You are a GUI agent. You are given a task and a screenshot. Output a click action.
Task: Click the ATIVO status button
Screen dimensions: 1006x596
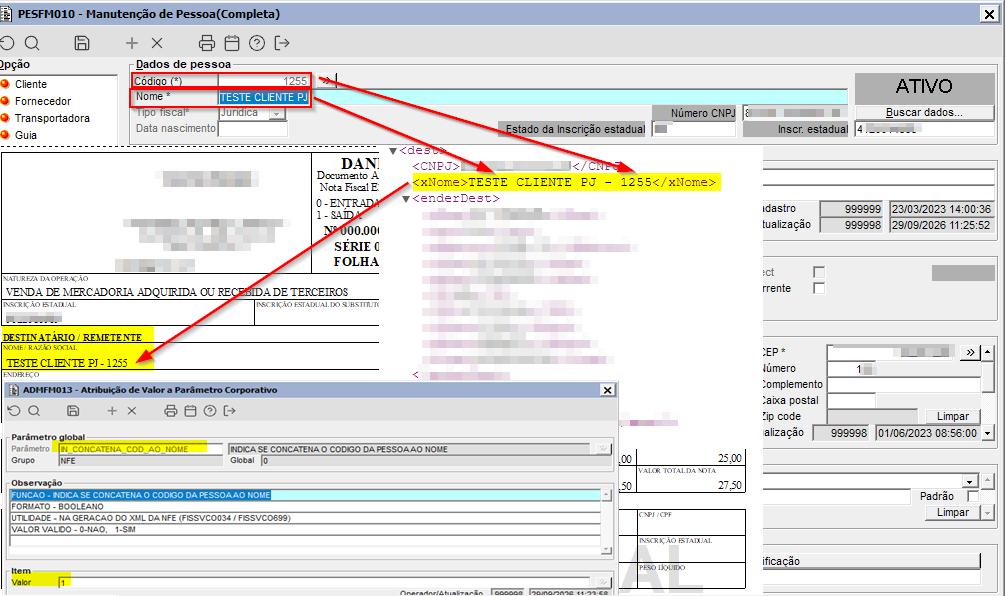(924, 87)
